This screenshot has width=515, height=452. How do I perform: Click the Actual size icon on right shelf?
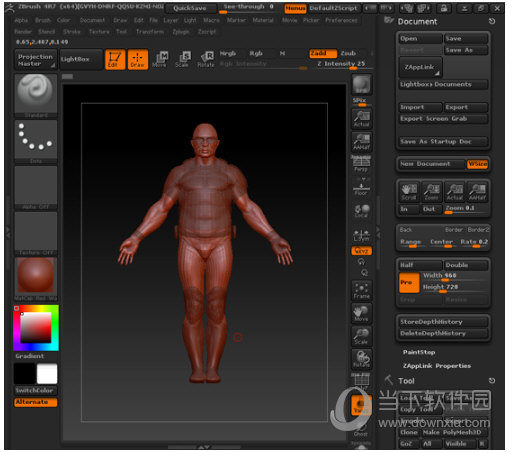362,119
